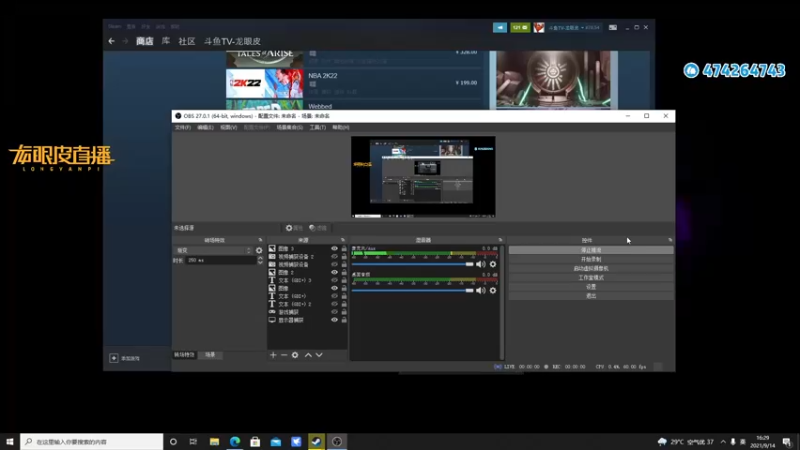
Task: Open 帮助 menu in OBS
Action: 341,127
